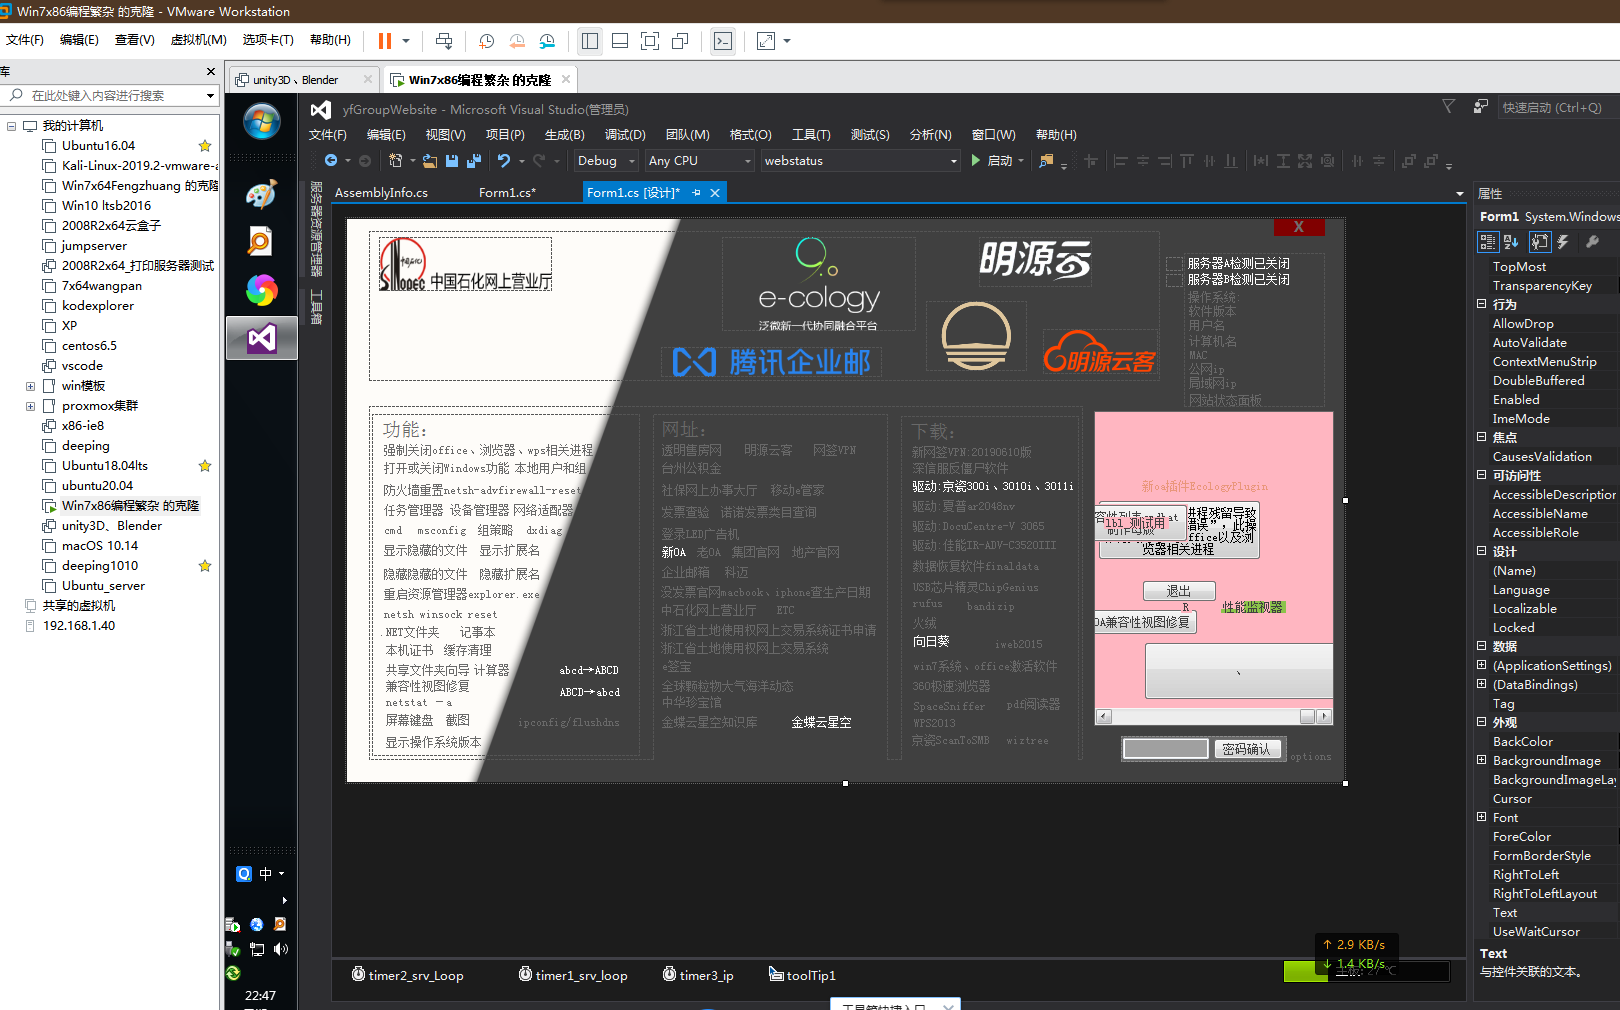Click the Open File folder icon in Visual Studio
The width and height of the screenshot is (1620, 1010).
[430, 160]
